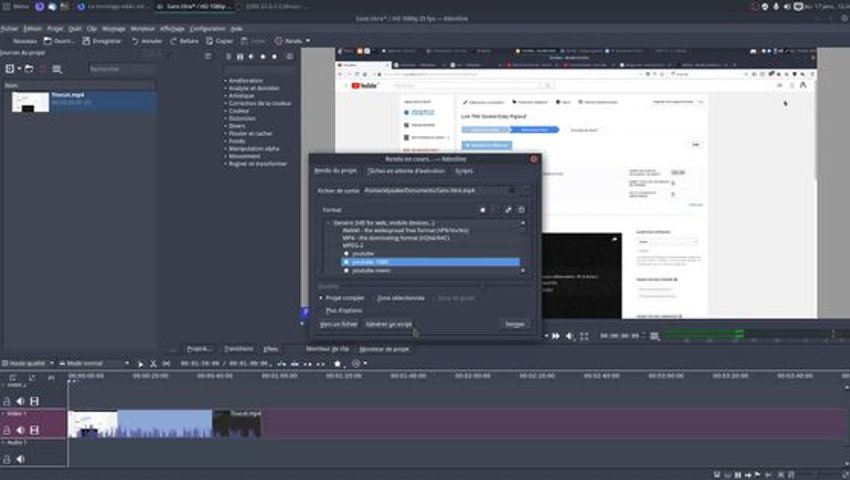Switch to the Scripts tab in render dialog

coord(463,171)
